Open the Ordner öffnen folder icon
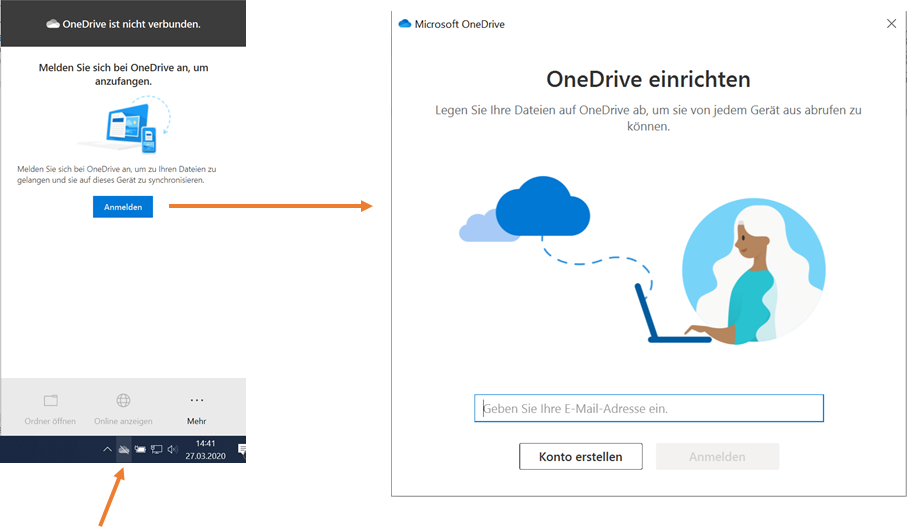907x527 pixels. [x=51, y=400]
